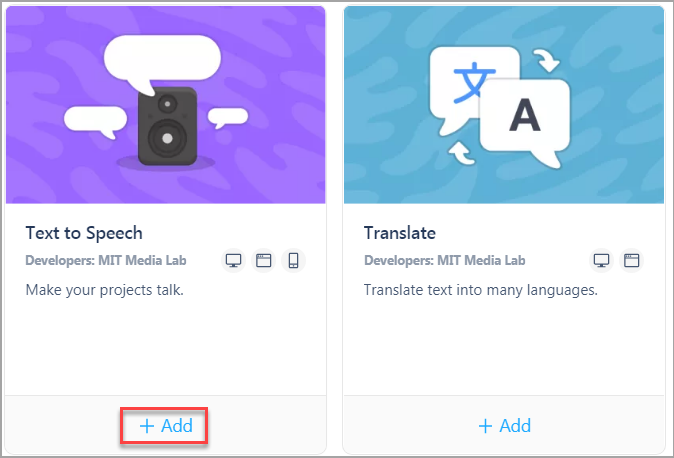Click Developers: MIT Media Lab under Text to Speech
The image size is (674, 458).
click(106, 261)
